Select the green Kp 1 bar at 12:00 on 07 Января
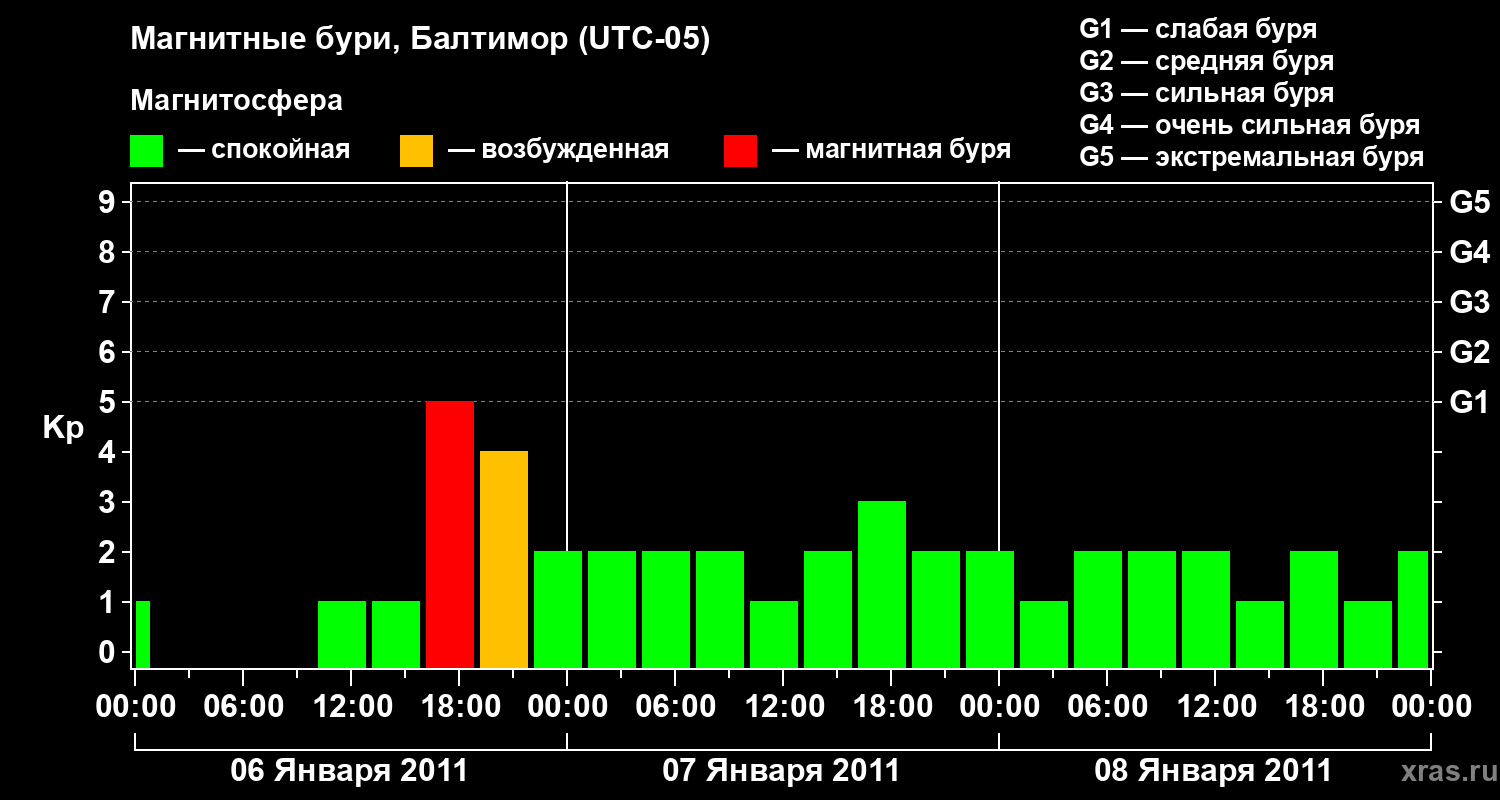 (774, 635)
